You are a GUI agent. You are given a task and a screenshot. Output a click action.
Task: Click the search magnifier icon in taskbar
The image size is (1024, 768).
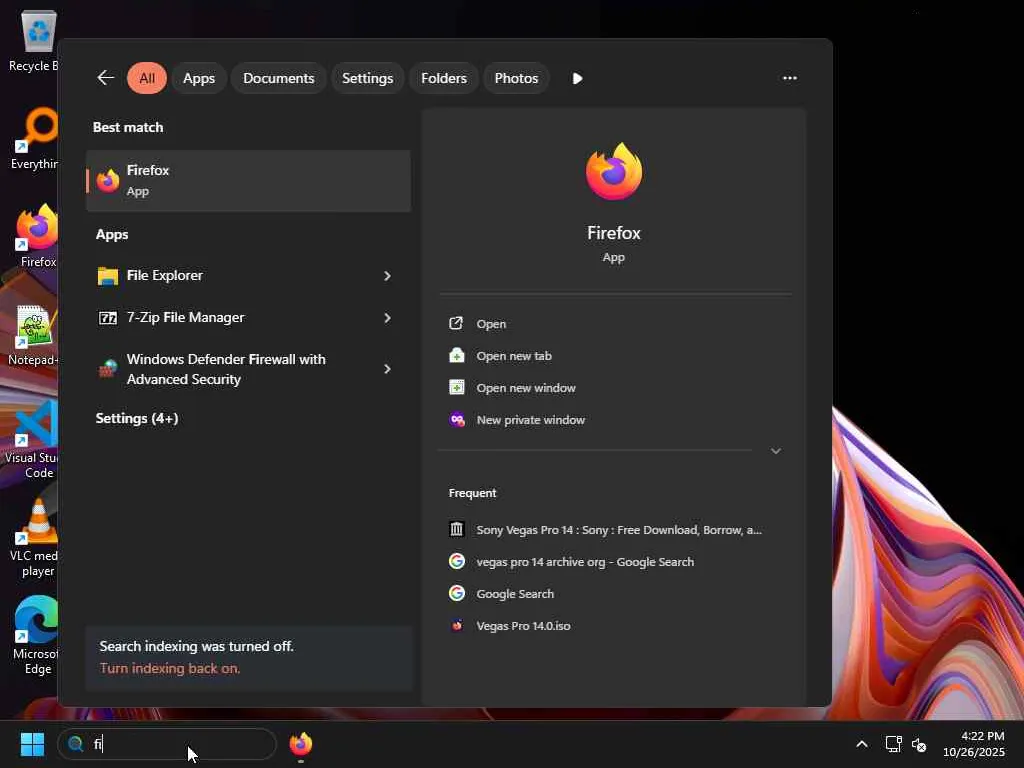[76, 744]
